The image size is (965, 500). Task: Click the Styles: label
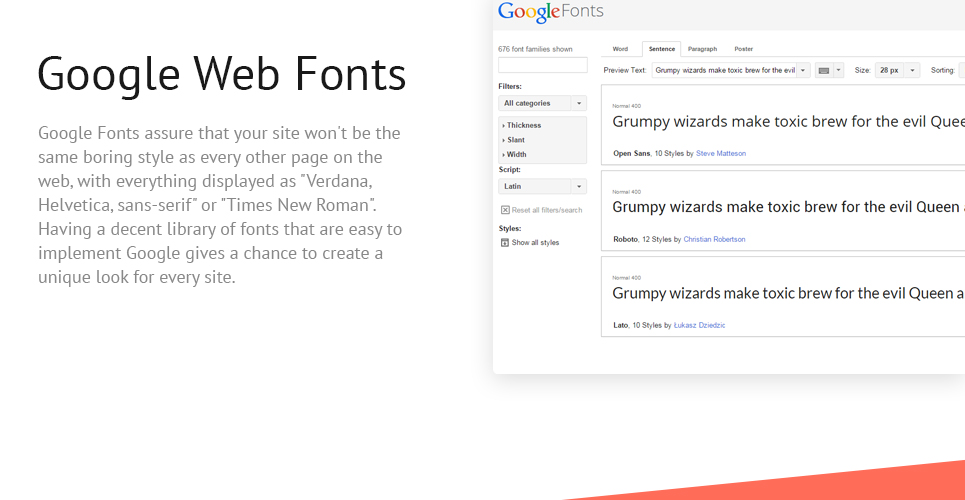pyautogui.click(x=509, y=228)
